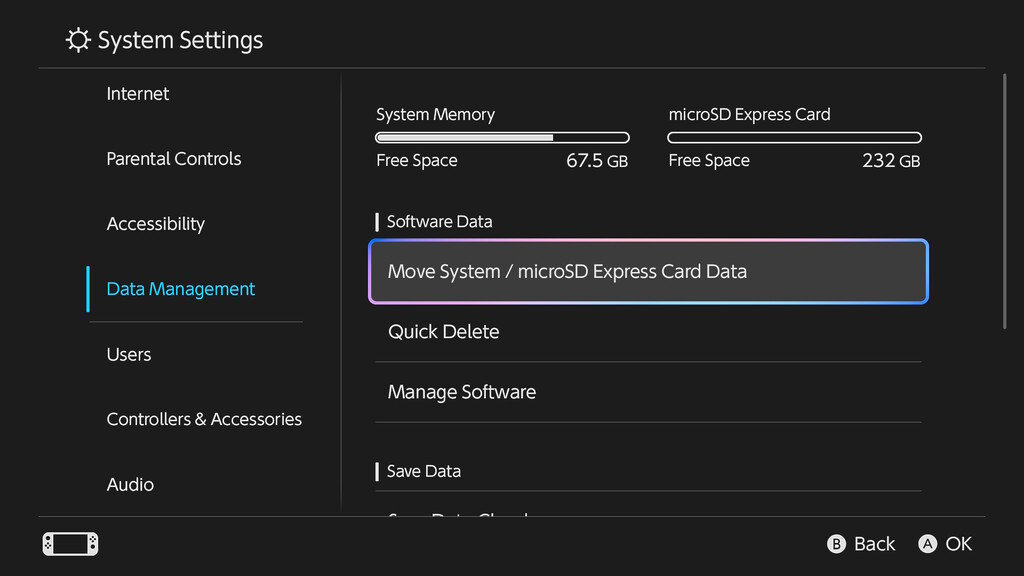The height and width of the screenshot is (576, 1024).
Task: Select Accessibility from the sidebar
Action: point(156,224)
